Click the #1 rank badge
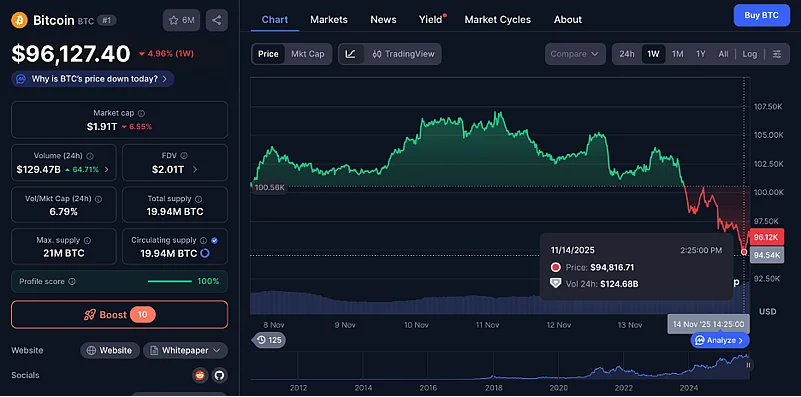The image size is (801, 397). [x=106, y=20]
